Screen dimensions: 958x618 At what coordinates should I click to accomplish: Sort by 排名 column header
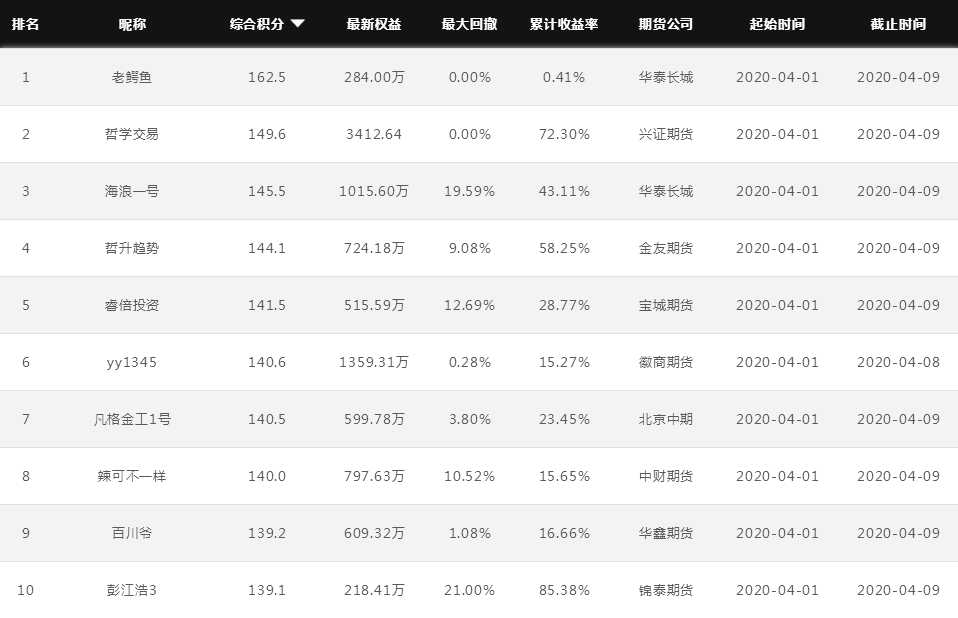[x=26, y=24]
